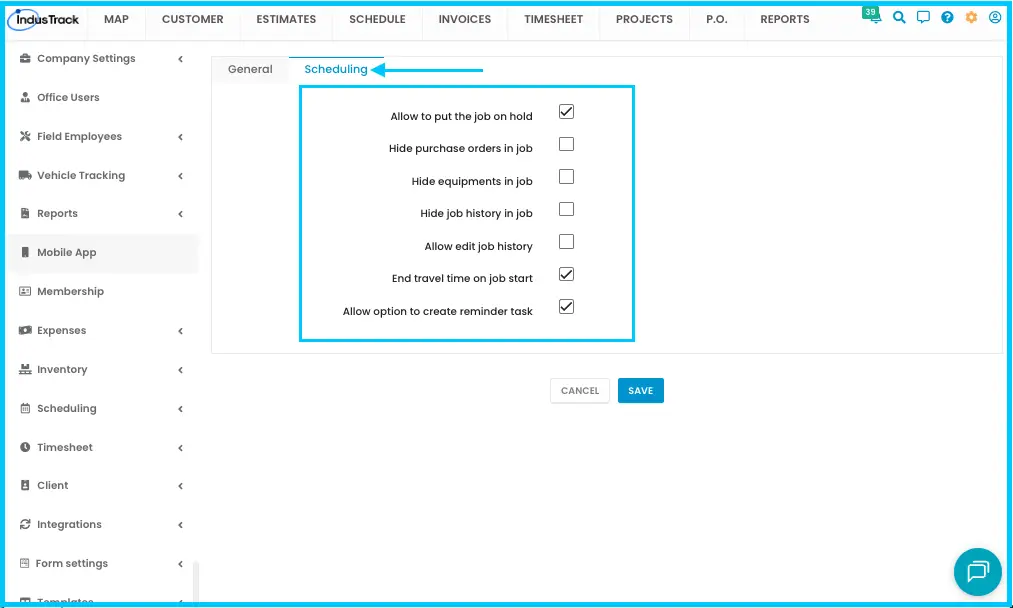This screenshot has height=608, width=1013.
Task: Expand Inventory chevron
Action: (181, 370)
